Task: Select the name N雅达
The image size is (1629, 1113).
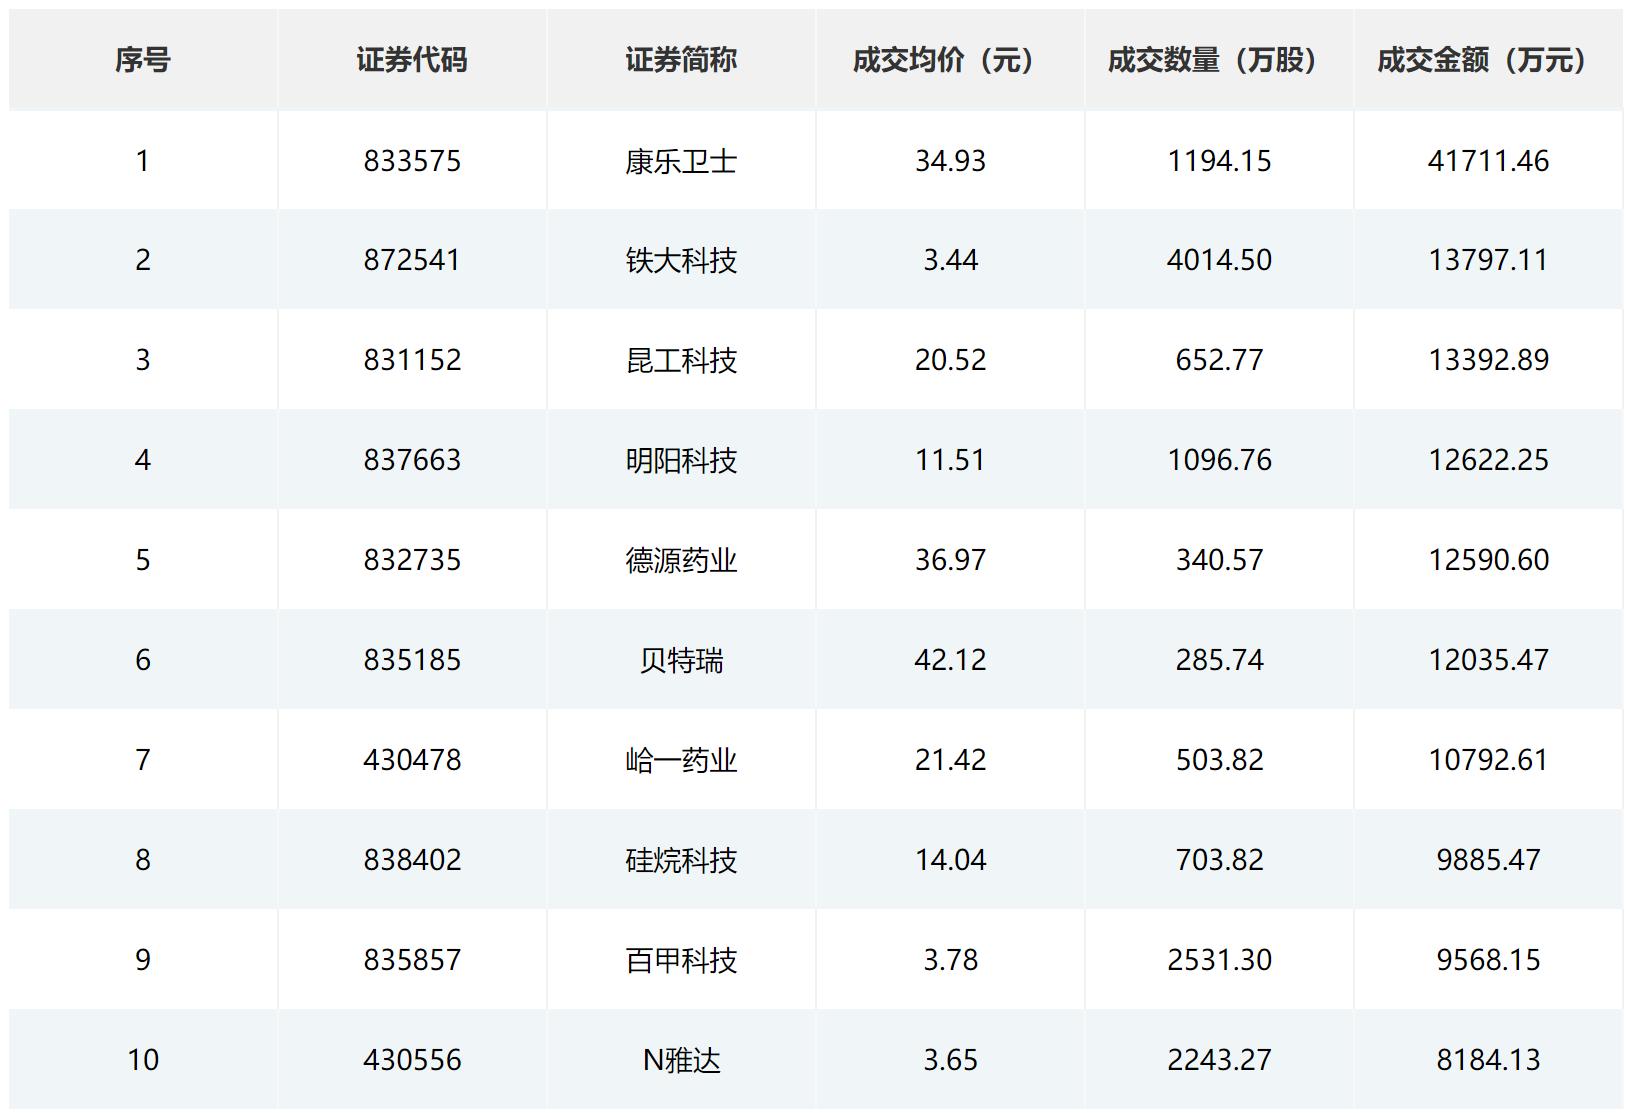Action: [x=681, y=1060]
